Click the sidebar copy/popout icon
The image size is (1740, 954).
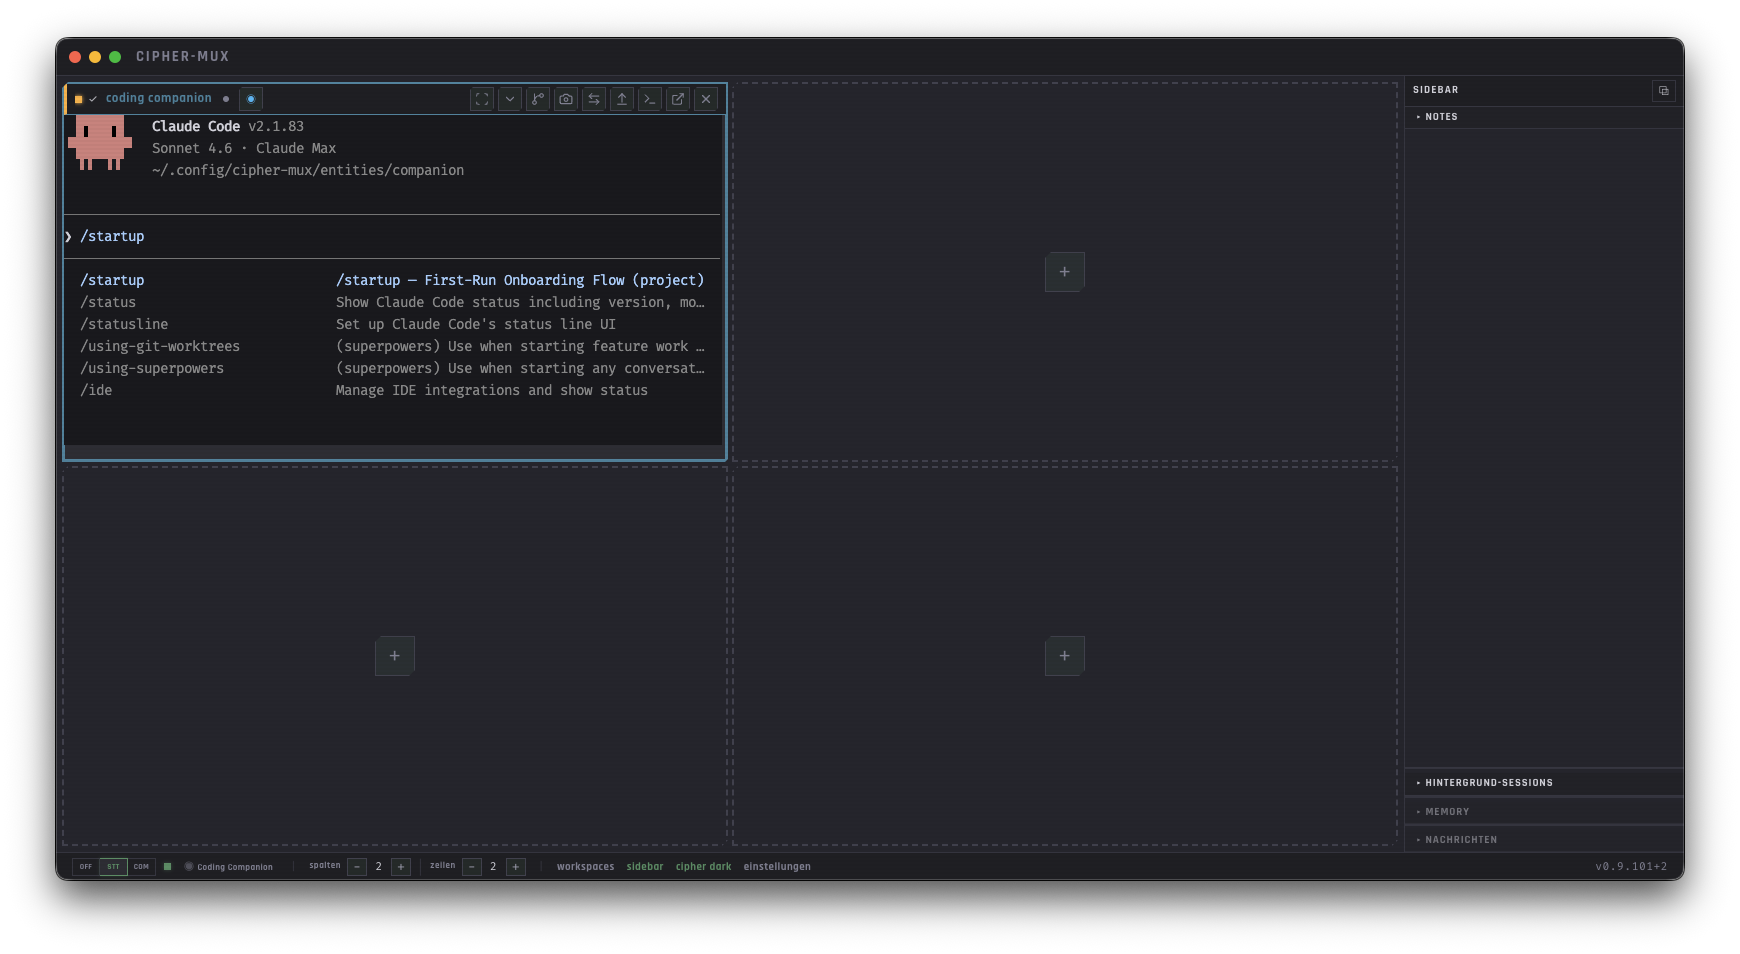[x=1664, y=91]
